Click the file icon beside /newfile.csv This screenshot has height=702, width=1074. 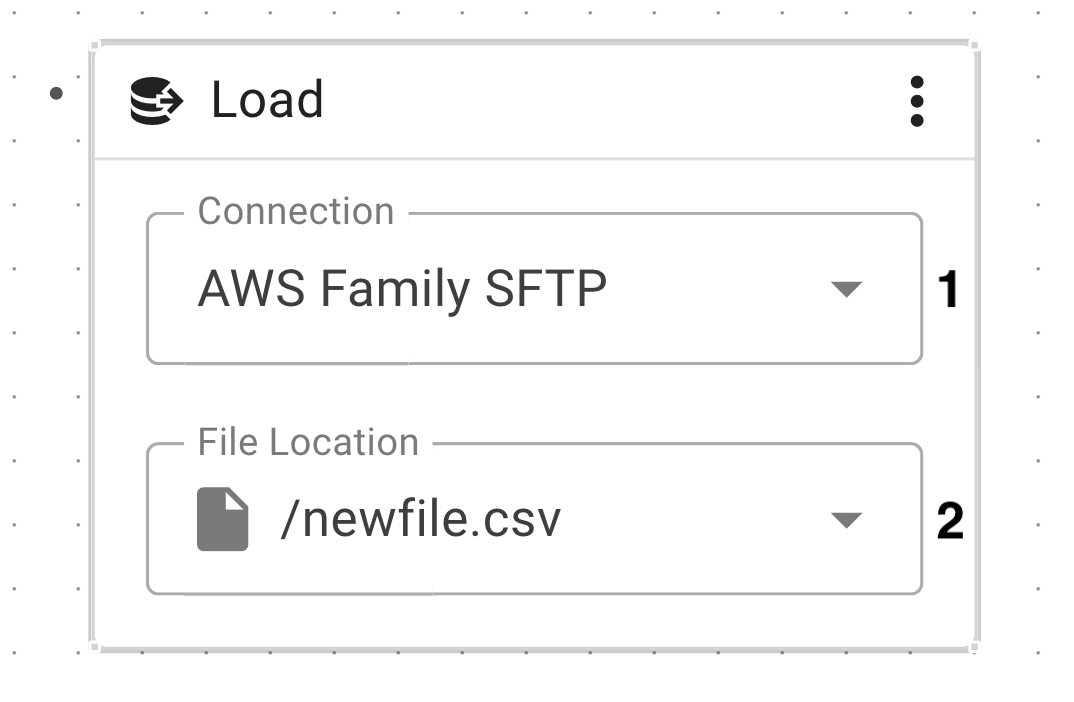click(x=222, y=520)
